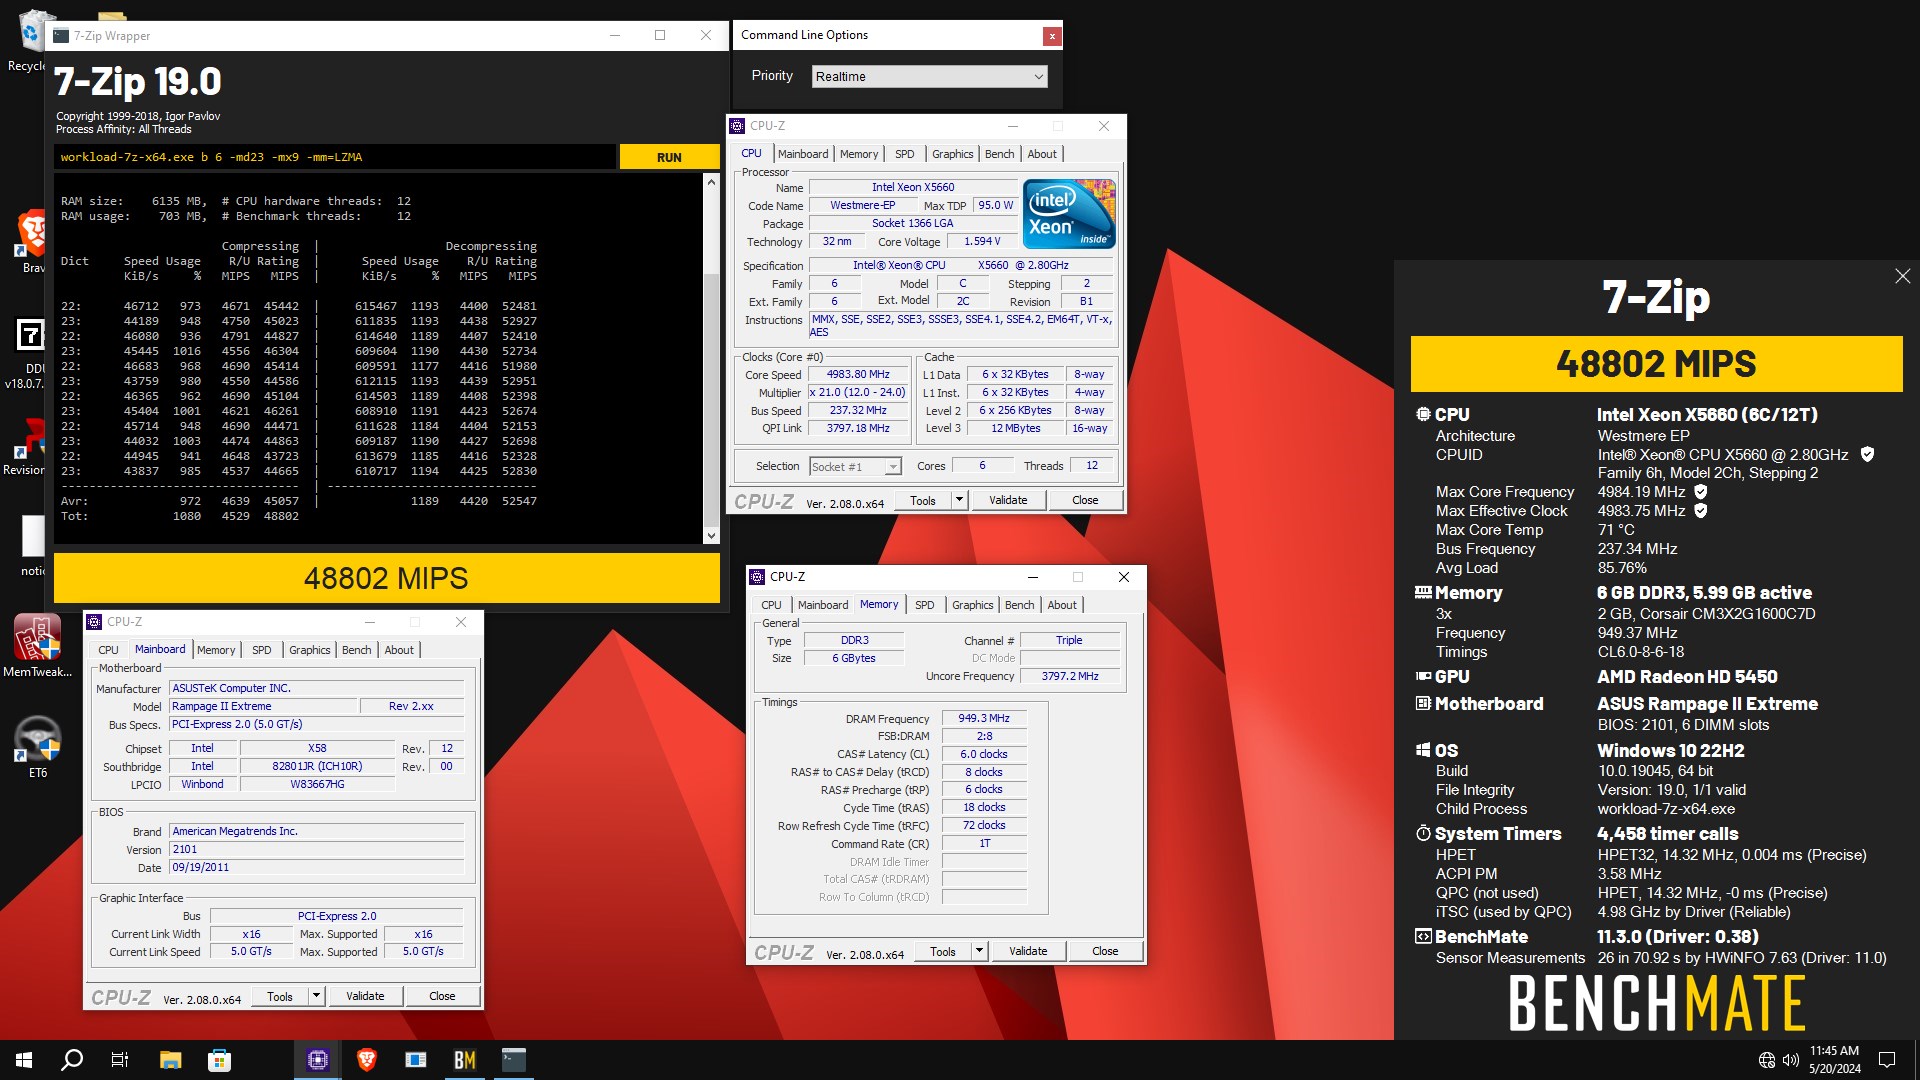Open Memory tab in Mainboard CPU-Z window
The height and width of the screenshot is (1080, 1920).
[x=216, y=650]
